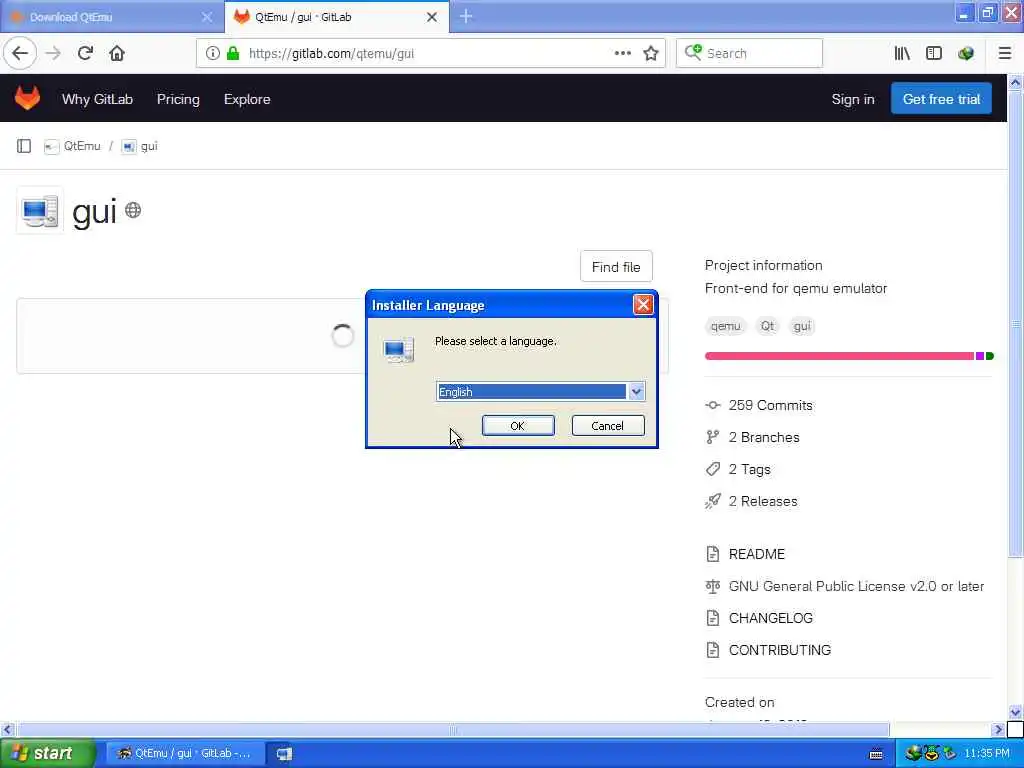Toggle GitLab sidebar panel icon
The width and height of the screenshot is (1024, 768).
click(x=24, y=146)
